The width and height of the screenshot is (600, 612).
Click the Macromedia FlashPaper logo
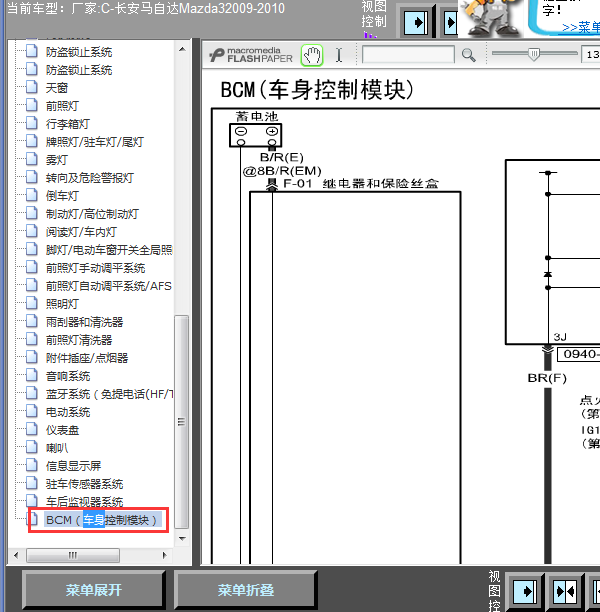[251, 55]
